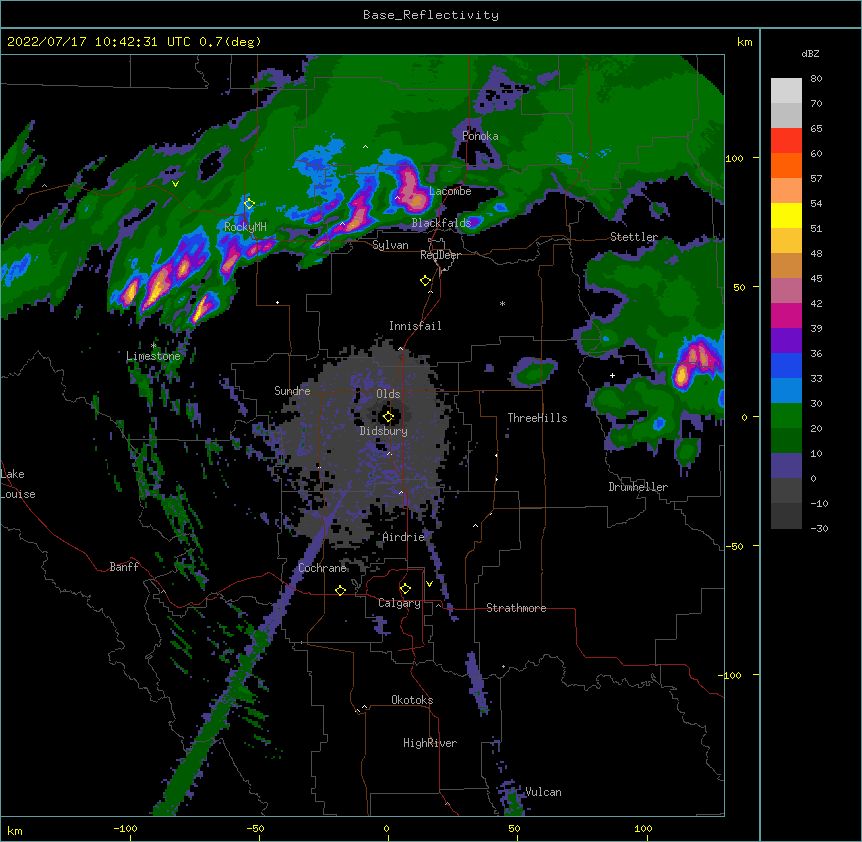Pick the magenta 39-42 dBZ legend swatch
Screen dimensions: 862x842
(786, 316)
